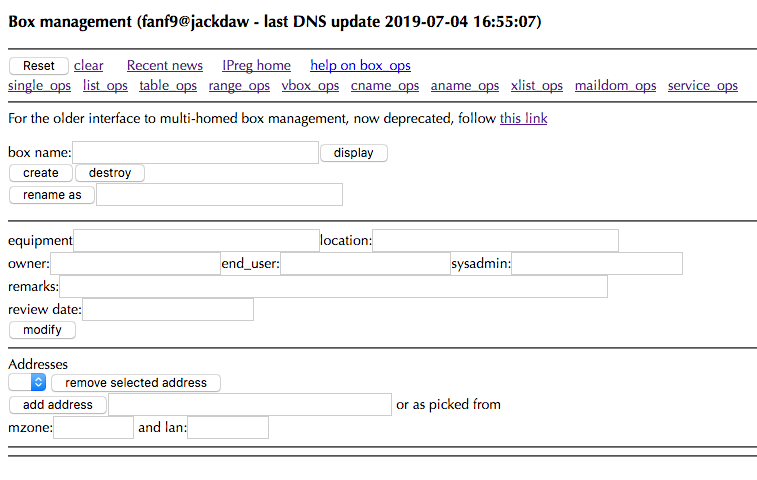This screenshot has width=757, height=480.
Task: Follow the deprecated interface 'this link'
Action: (x=524, y=119)
